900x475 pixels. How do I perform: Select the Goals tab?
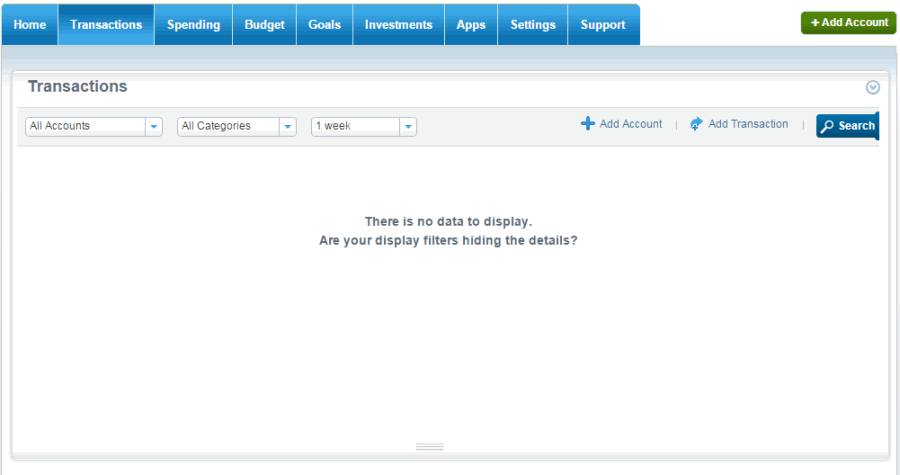click(x=324, y=25)
